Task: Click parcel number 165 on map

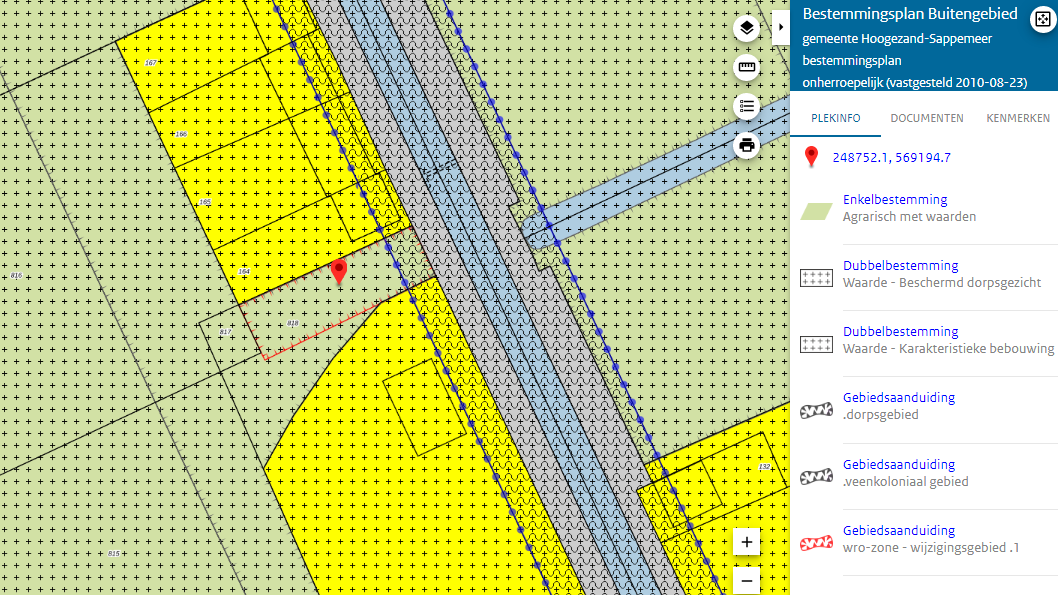Action: point(204,202)
